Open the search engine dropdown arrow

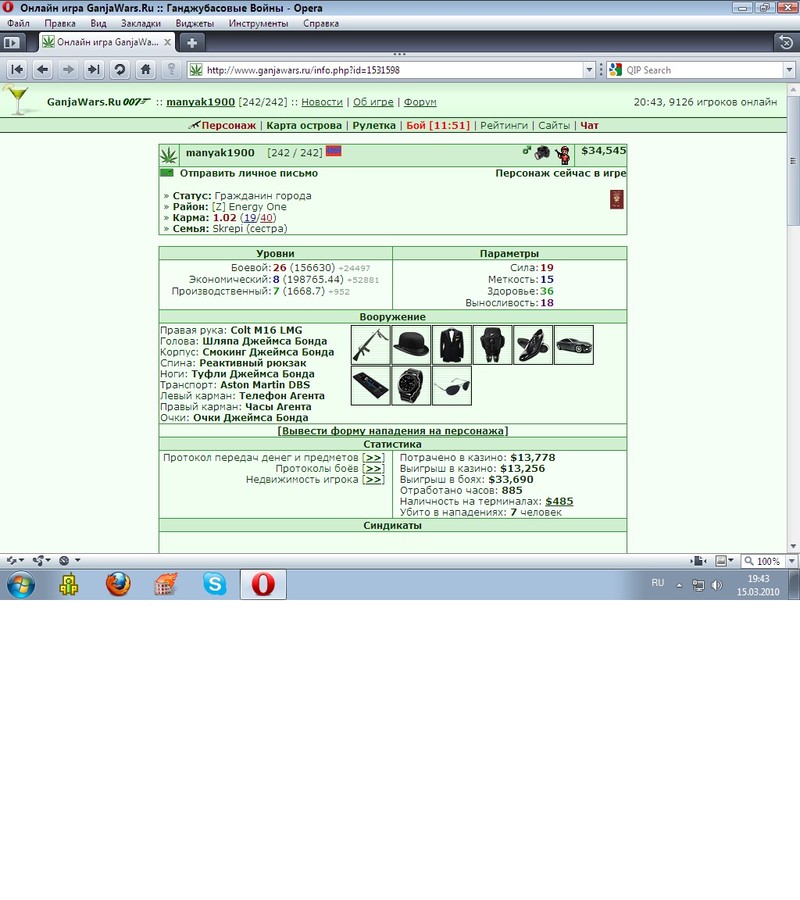(x=789, y=70)
